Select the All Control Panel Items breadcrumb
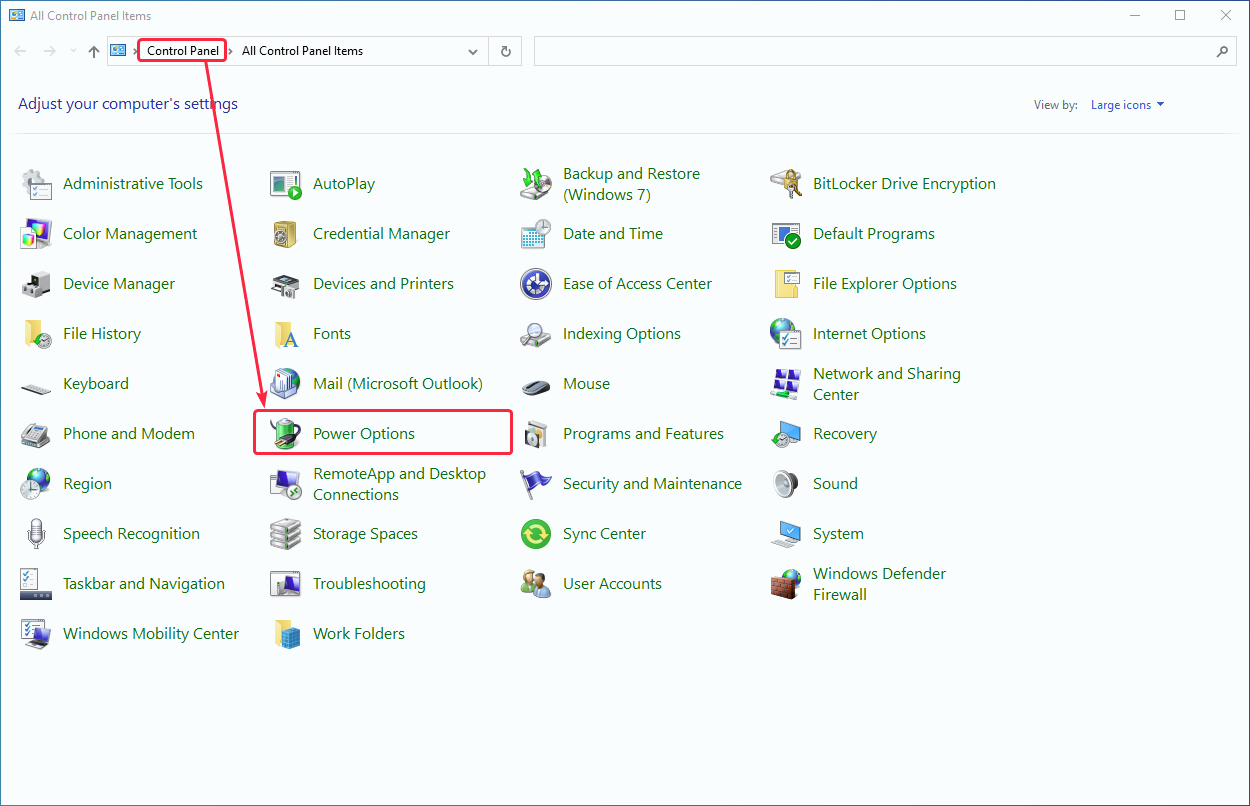This screenshot has height=806, width=1250. click(x=302, y=51)
